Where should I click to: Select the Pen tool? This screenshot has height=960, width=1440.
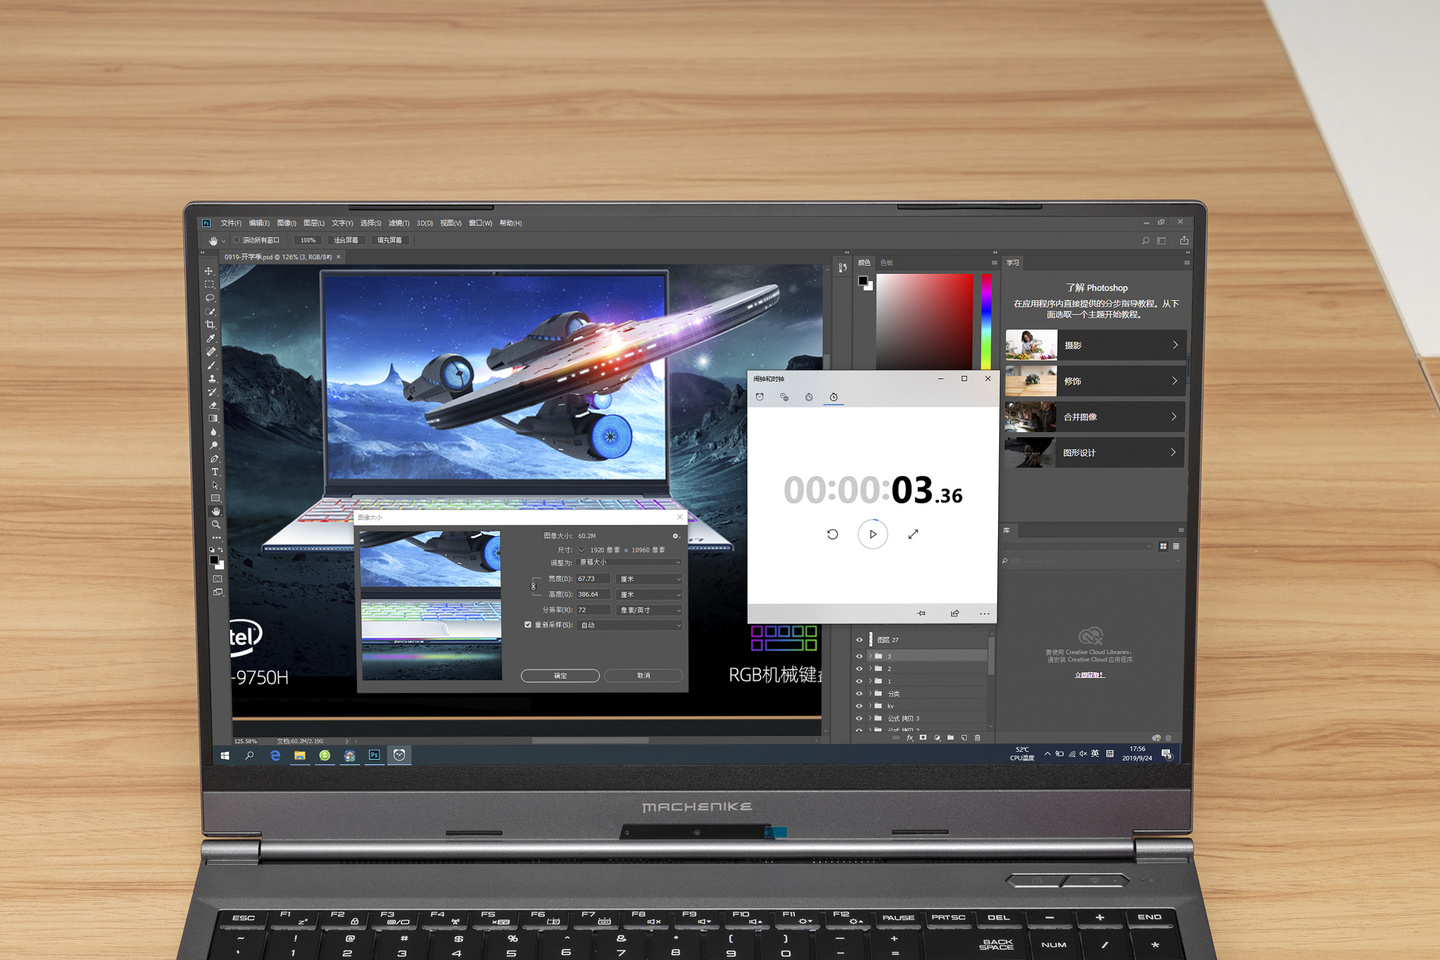[x=214, y=458]
